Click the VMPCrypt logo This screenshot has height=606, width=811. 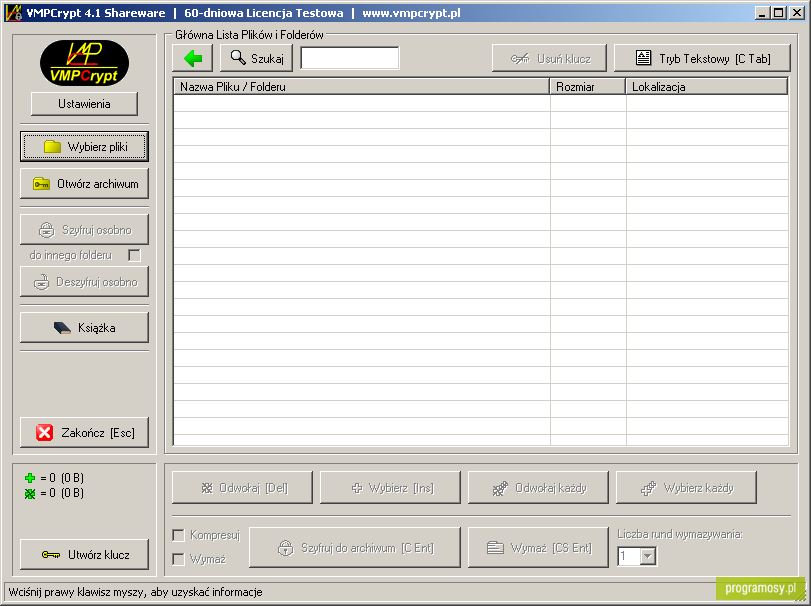[84, 63]
